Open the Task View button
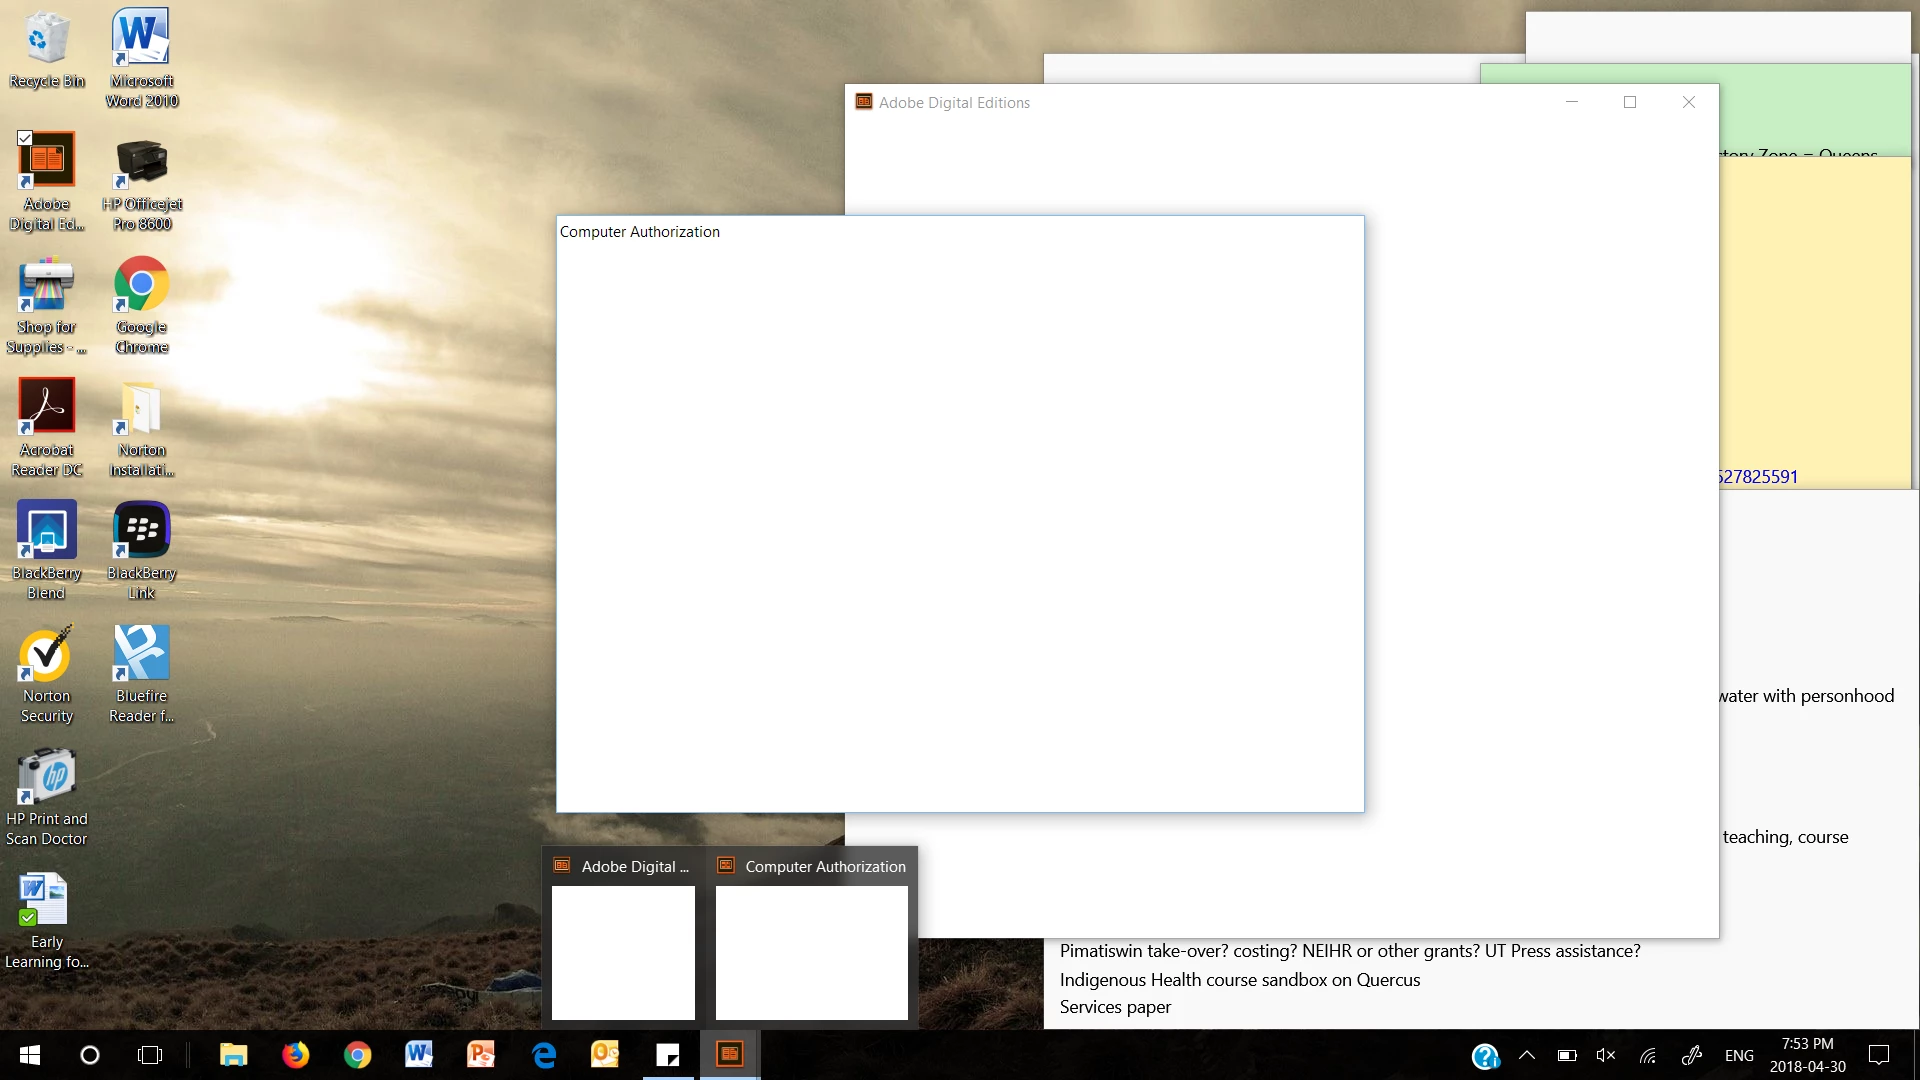Viewport: 1920px width, 1080px height. 150,1055
